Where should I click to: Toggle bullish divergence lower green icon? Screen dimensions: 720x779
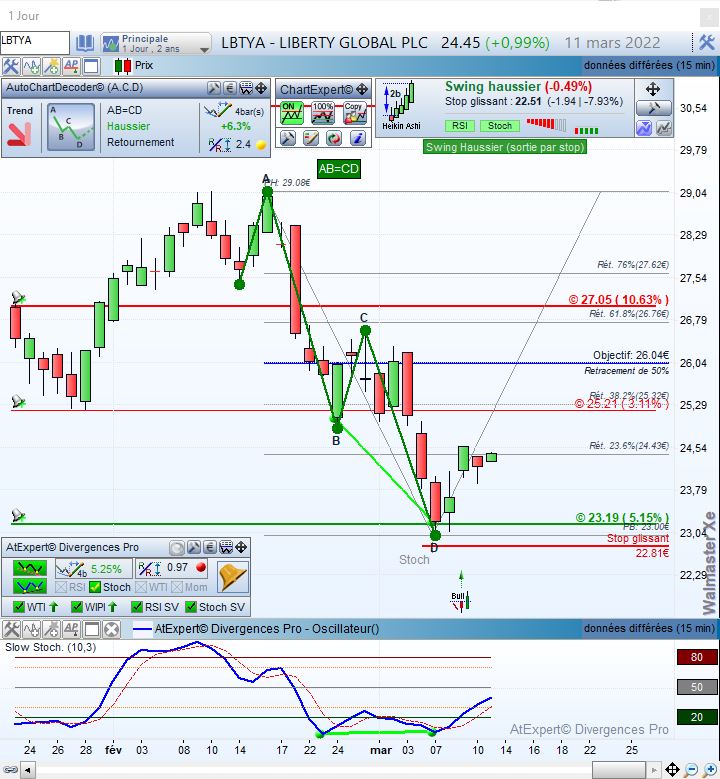tap(30, 586)
